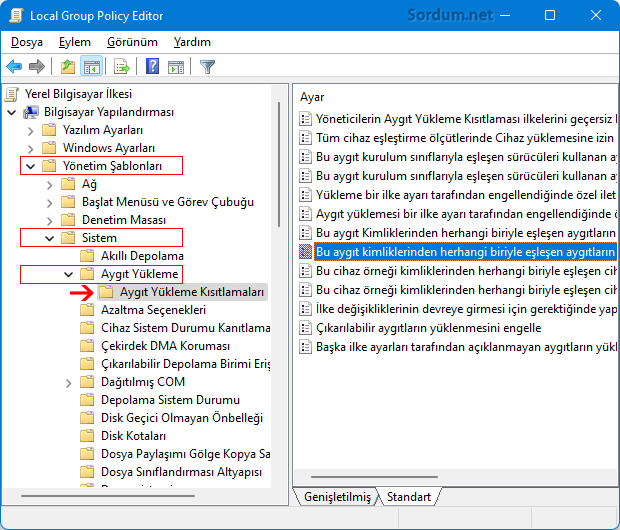Click the Back arrow toolbar icon
The height and width of the screenshot is (530, 620).
pos(14,66)
